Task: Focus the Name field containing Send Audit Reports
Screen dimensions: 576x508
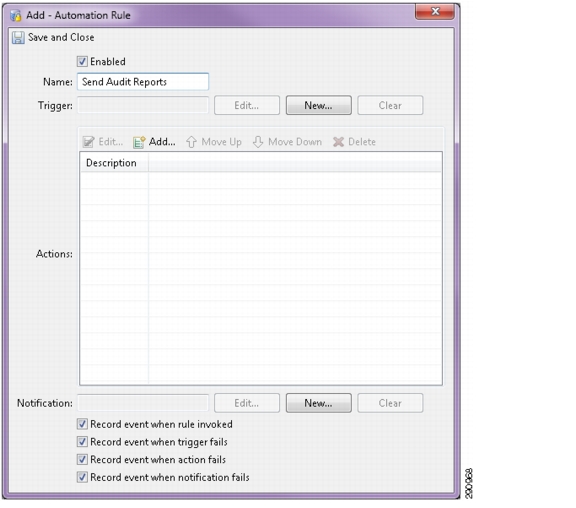Action: pyautogui.click(x=143, y=82)
